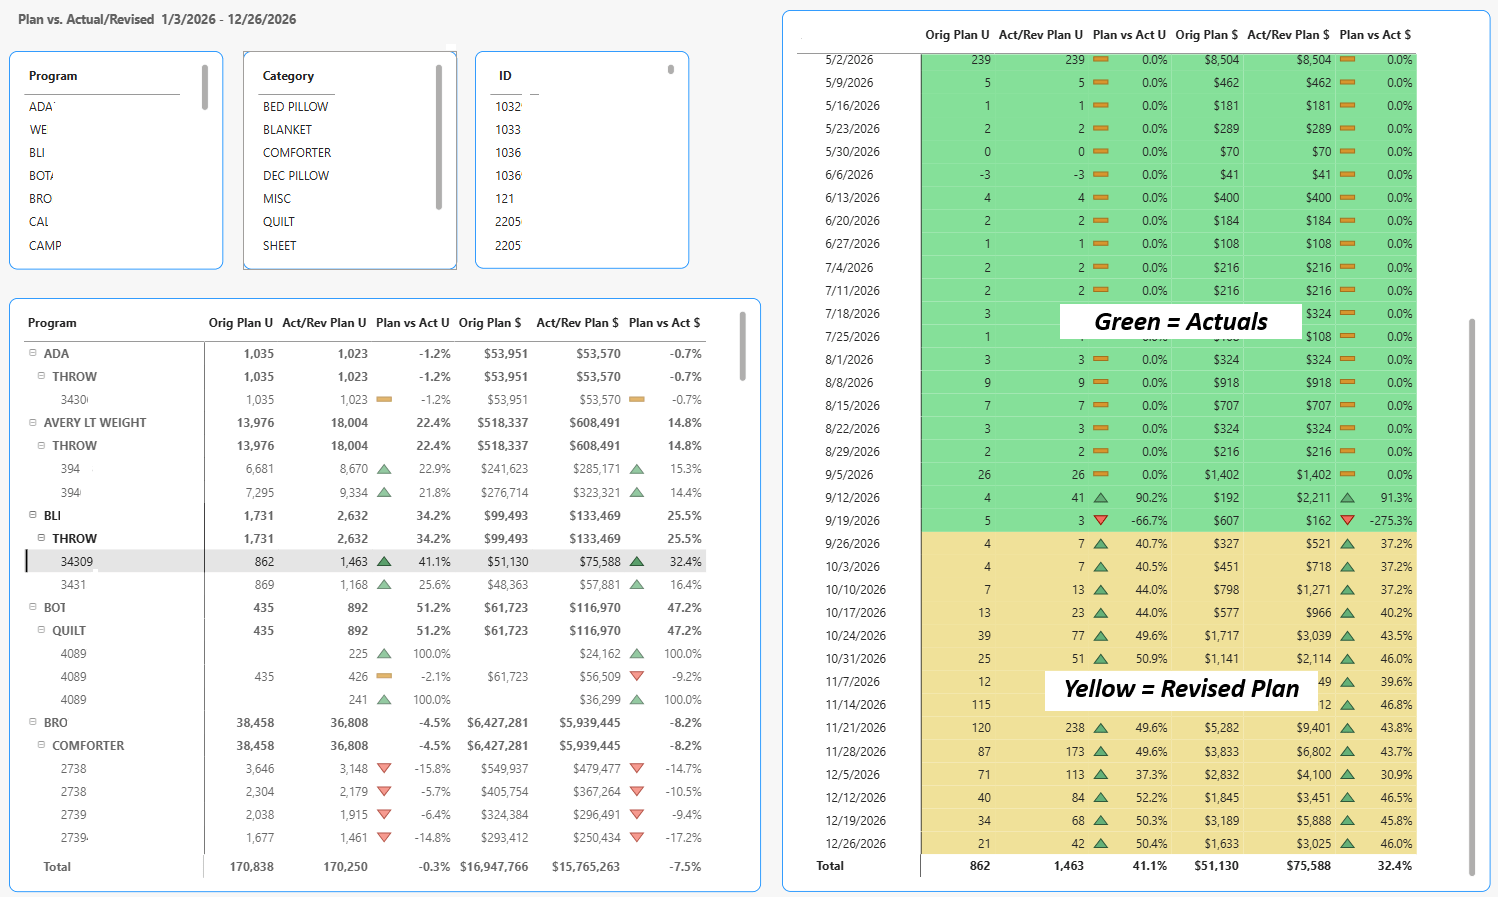Click red triangle in 9/19/2026 Plan vs Act $ column

click(x=1347, y=520)
